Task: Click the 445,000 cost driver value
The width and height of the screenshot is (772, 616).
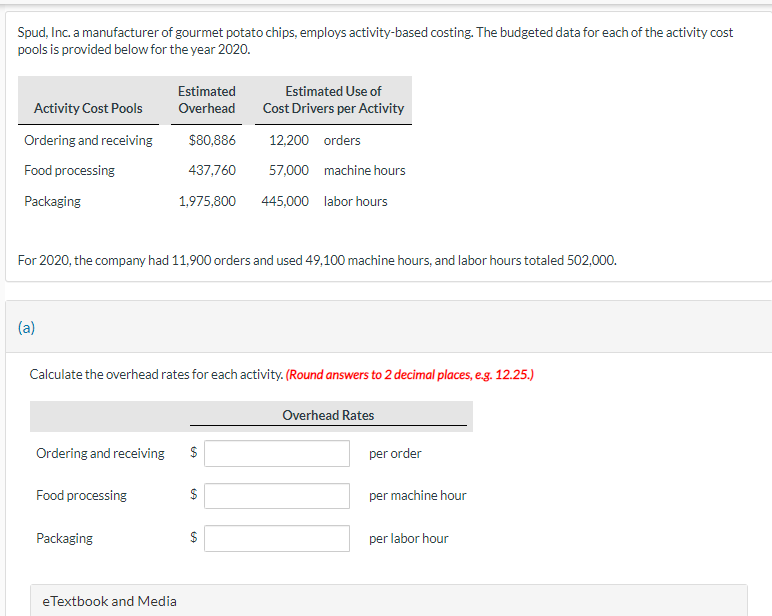Action: [285, 201]
